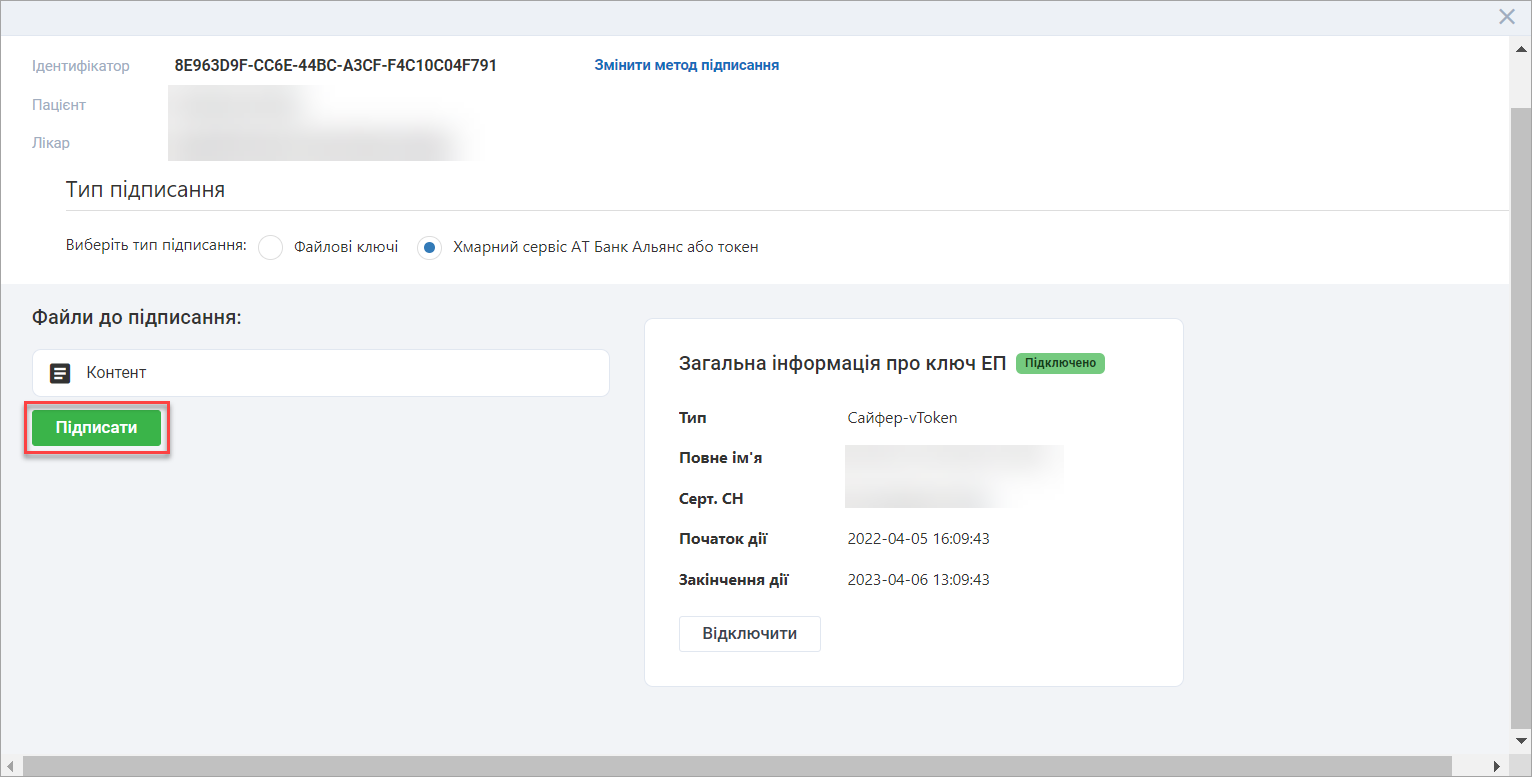The width and height of the screenshot is (1532, 777).
Task: Click the Тип підписання section heading
Action: coord(145,190)
